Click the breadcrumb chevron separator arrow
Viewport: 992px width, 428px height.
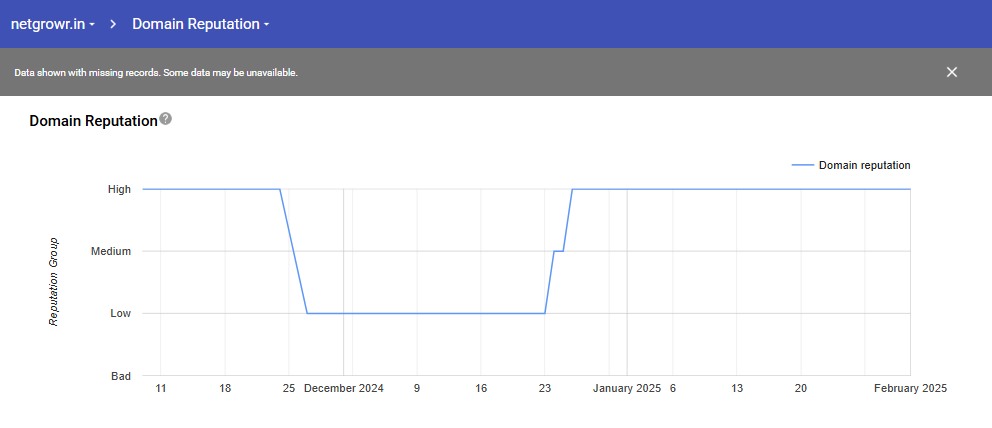click(x=113, y=24)
